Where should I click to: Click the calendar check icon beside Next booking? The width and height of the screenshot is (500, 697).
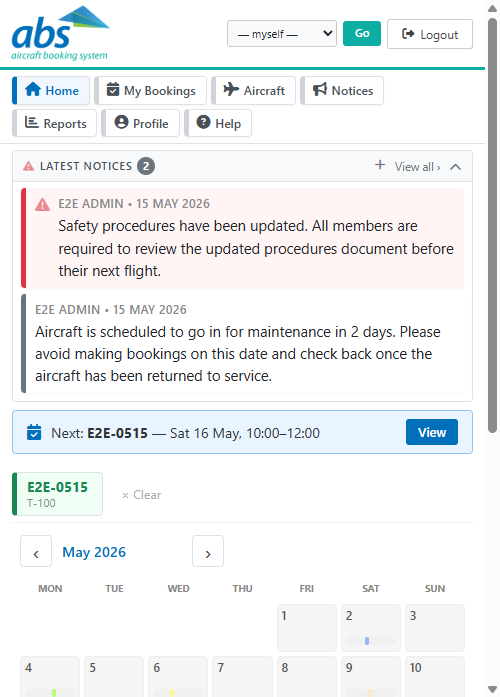point(34,433)
